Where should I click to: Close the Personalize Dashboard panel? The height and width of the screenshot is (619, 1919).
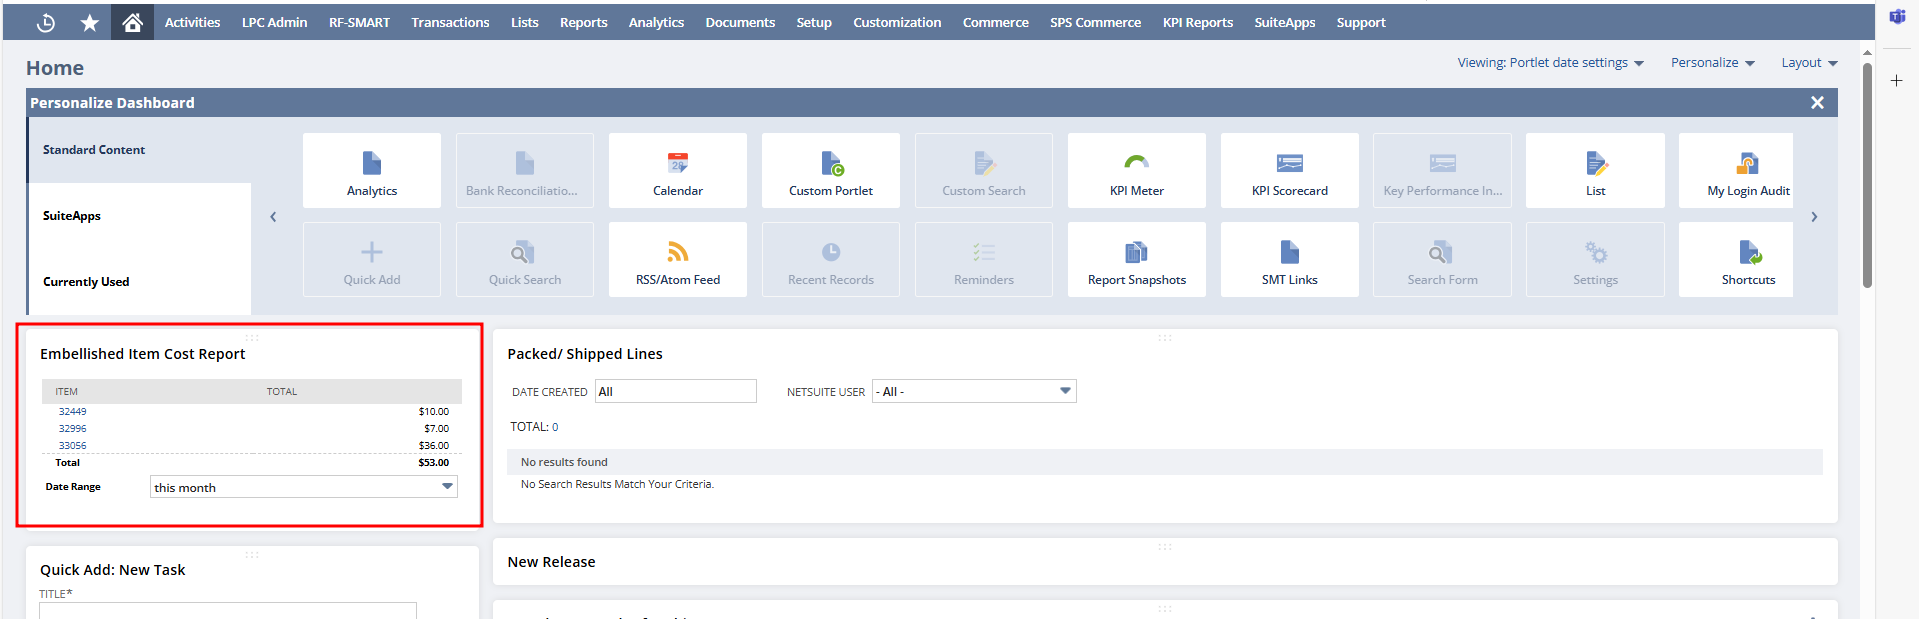pos(1817,103)
